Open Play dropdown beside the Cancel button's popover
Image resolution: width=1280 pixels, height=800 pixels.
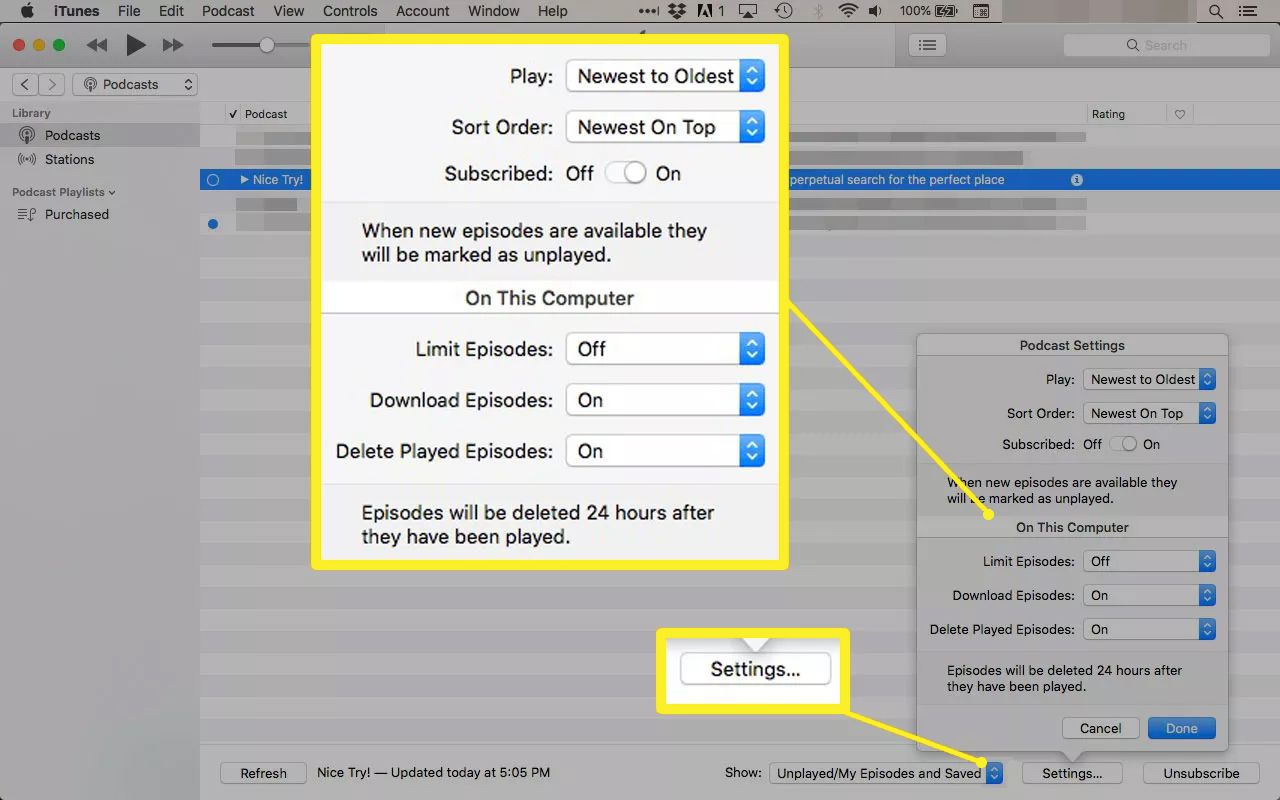[x=1150, y=379]
